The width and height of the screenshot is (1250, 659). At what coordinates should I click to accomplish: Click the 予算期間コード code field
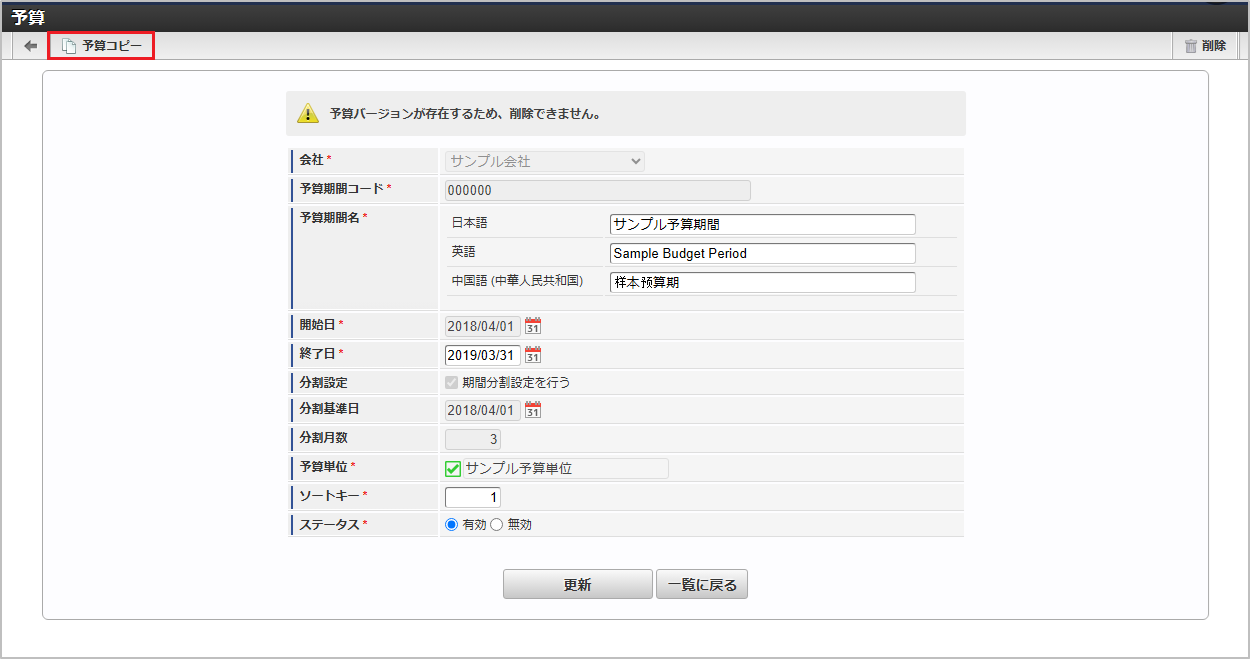(597, 190)
